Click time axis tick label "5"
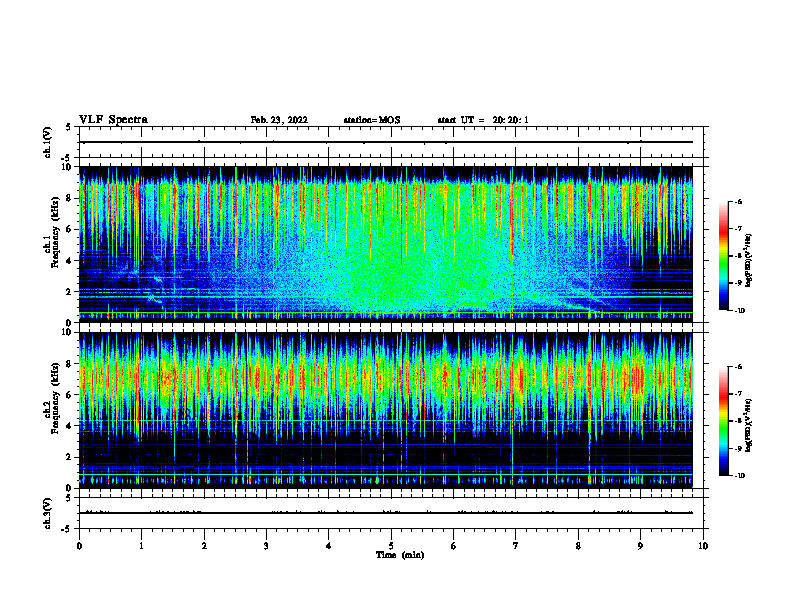Image resolution: width=792 pixels, height=612 pixels. click(391, 546)
